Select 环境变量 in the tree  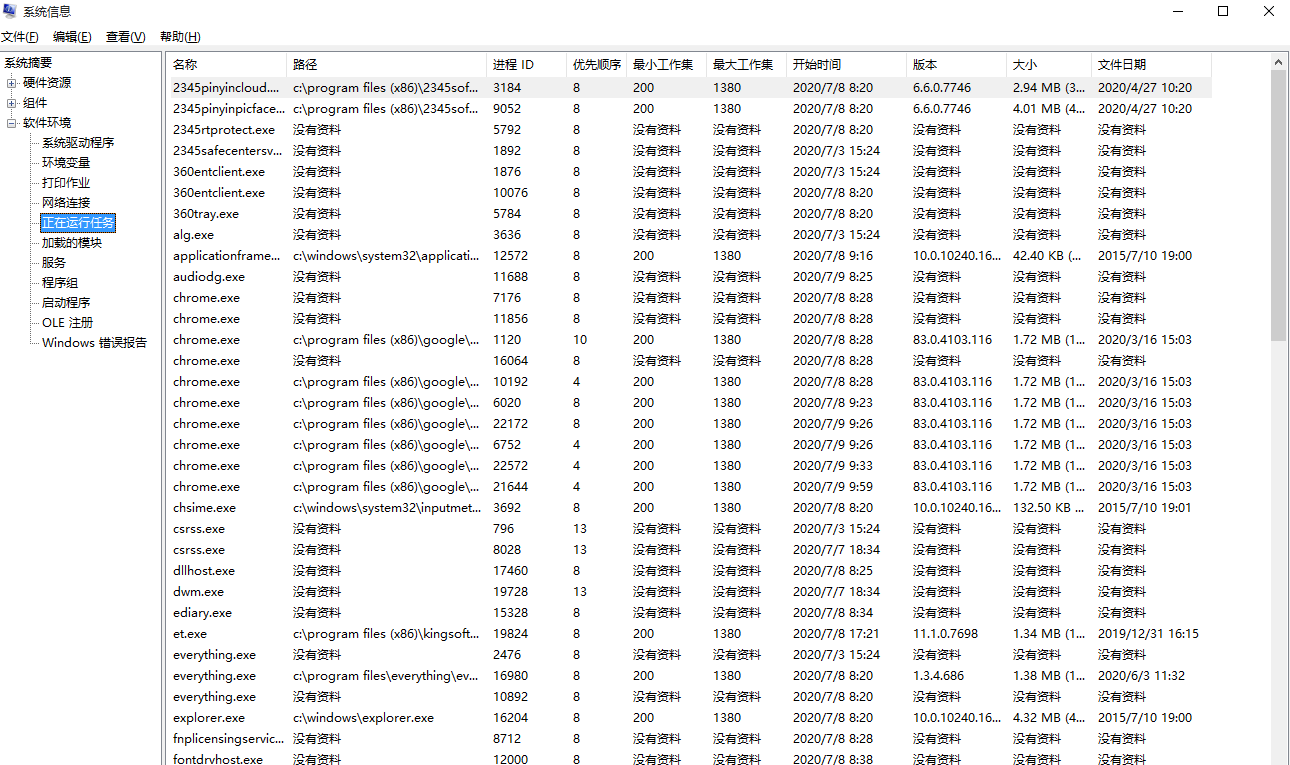tap(66, 163)
